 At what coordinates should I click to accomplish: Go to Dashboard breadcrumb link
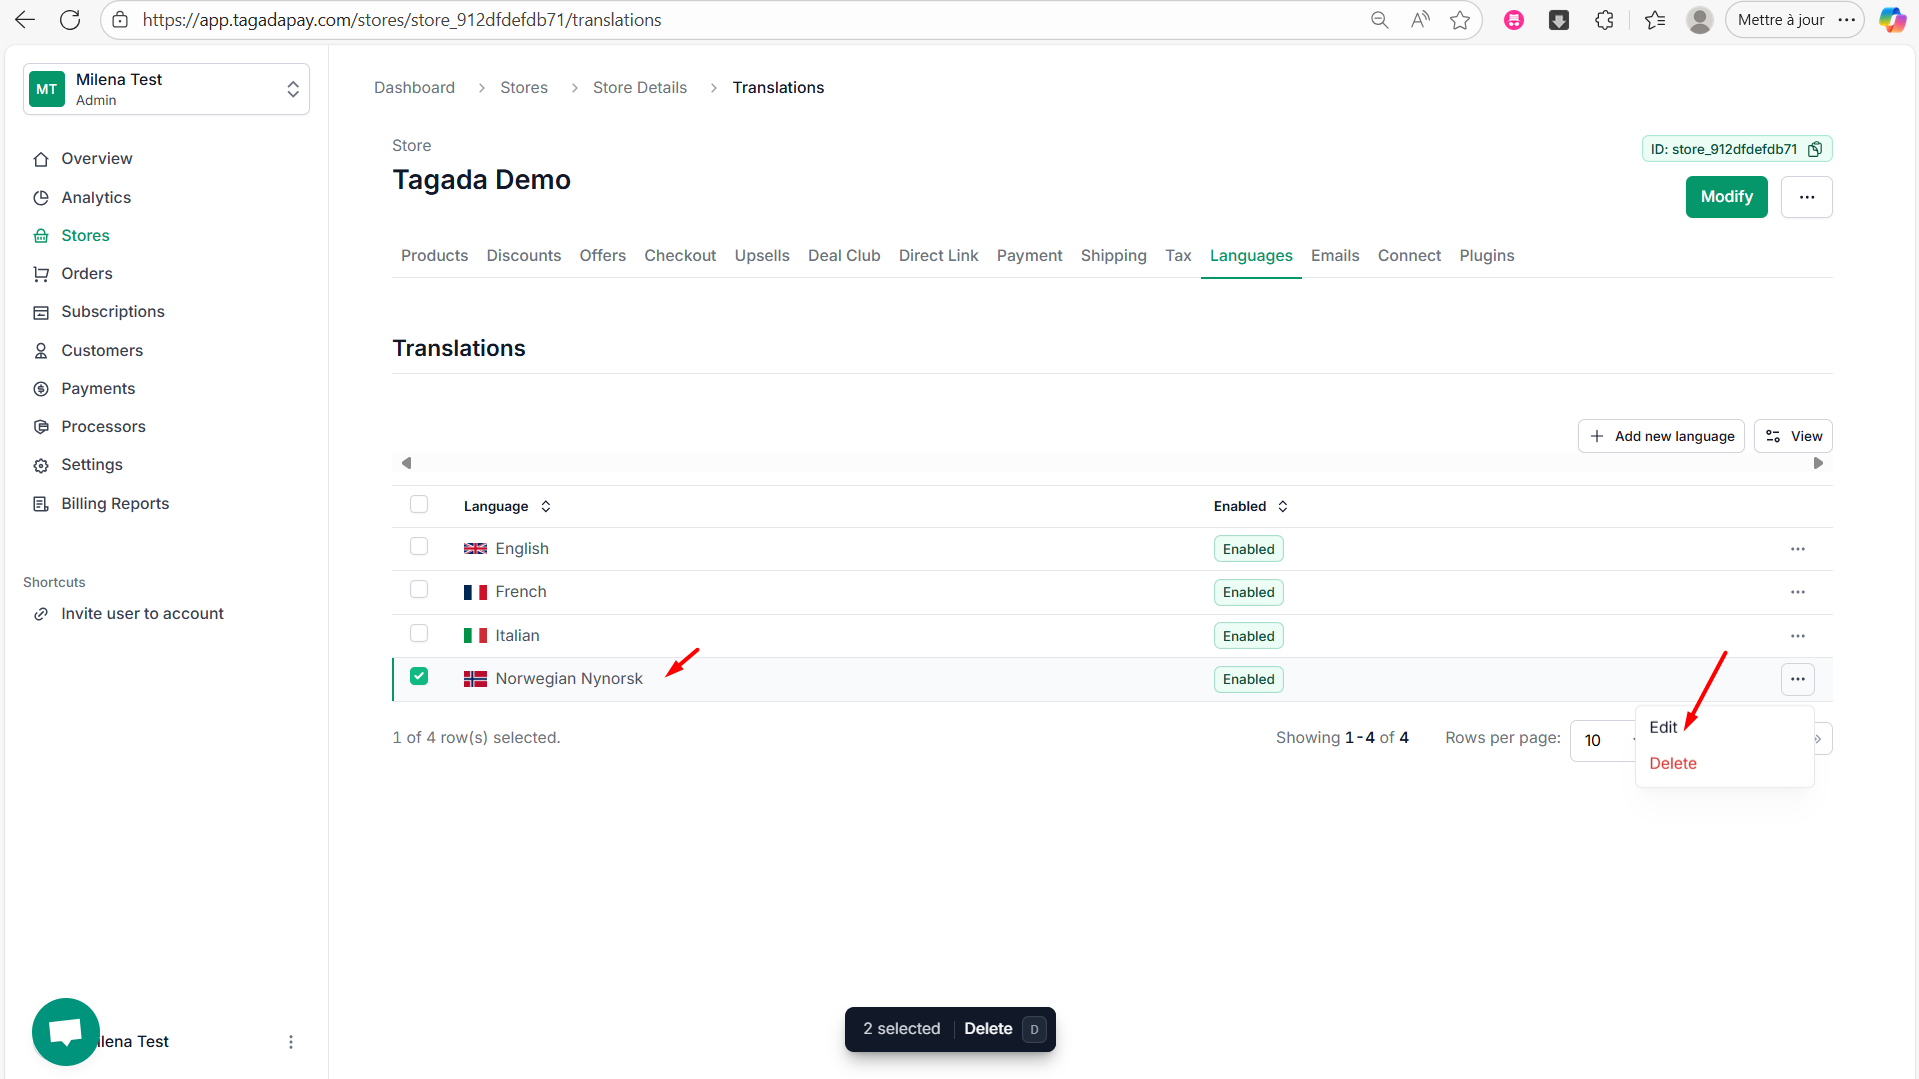pyautogui.click(x=414, y=88)
